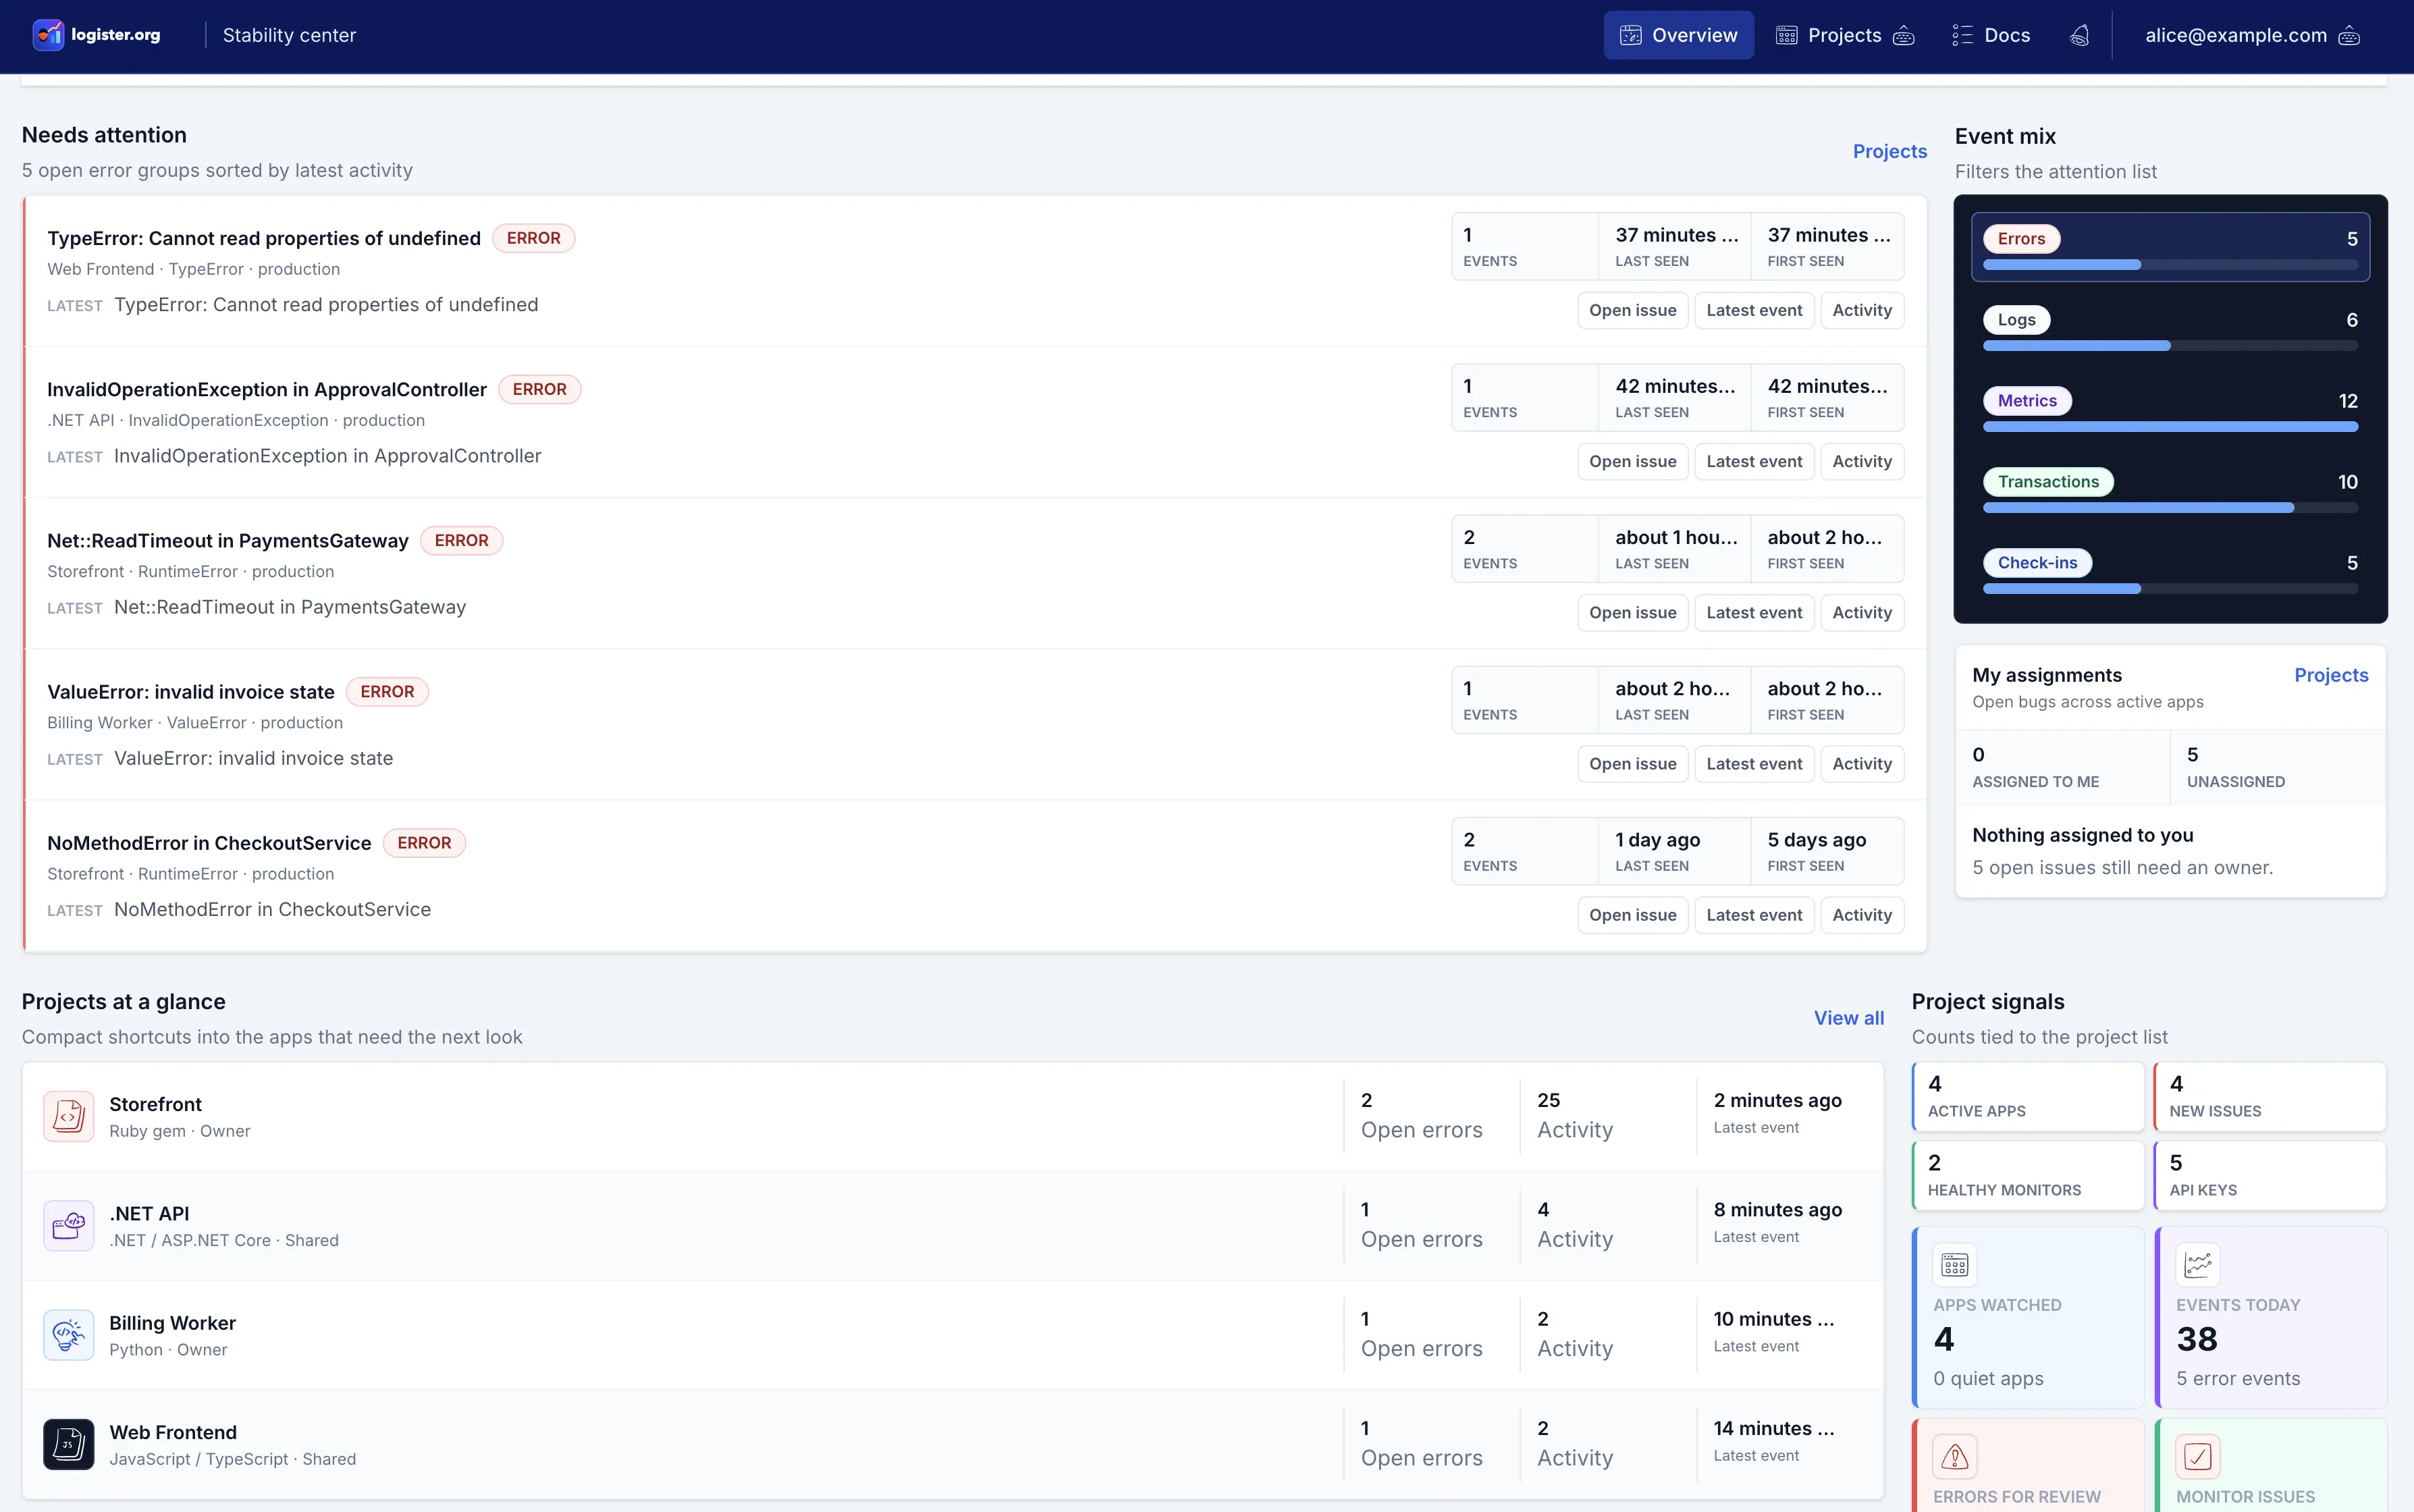2414x1512 pixels.
Task: Click the Errors for Review warning icon
Action: [1955, 1457]
